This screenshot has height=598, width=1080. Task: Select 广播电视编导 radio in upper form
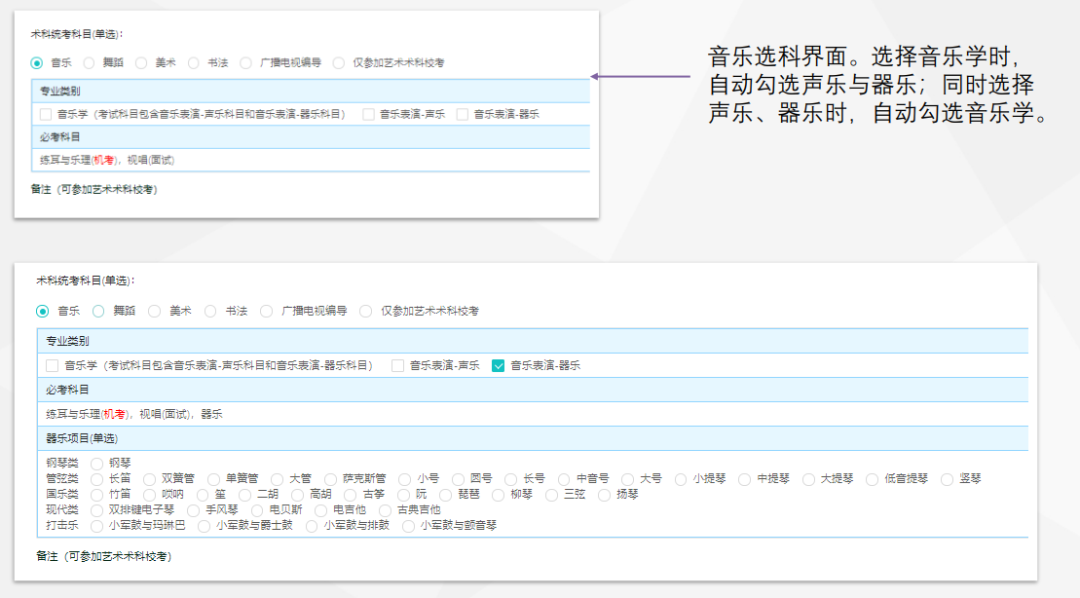246,63
